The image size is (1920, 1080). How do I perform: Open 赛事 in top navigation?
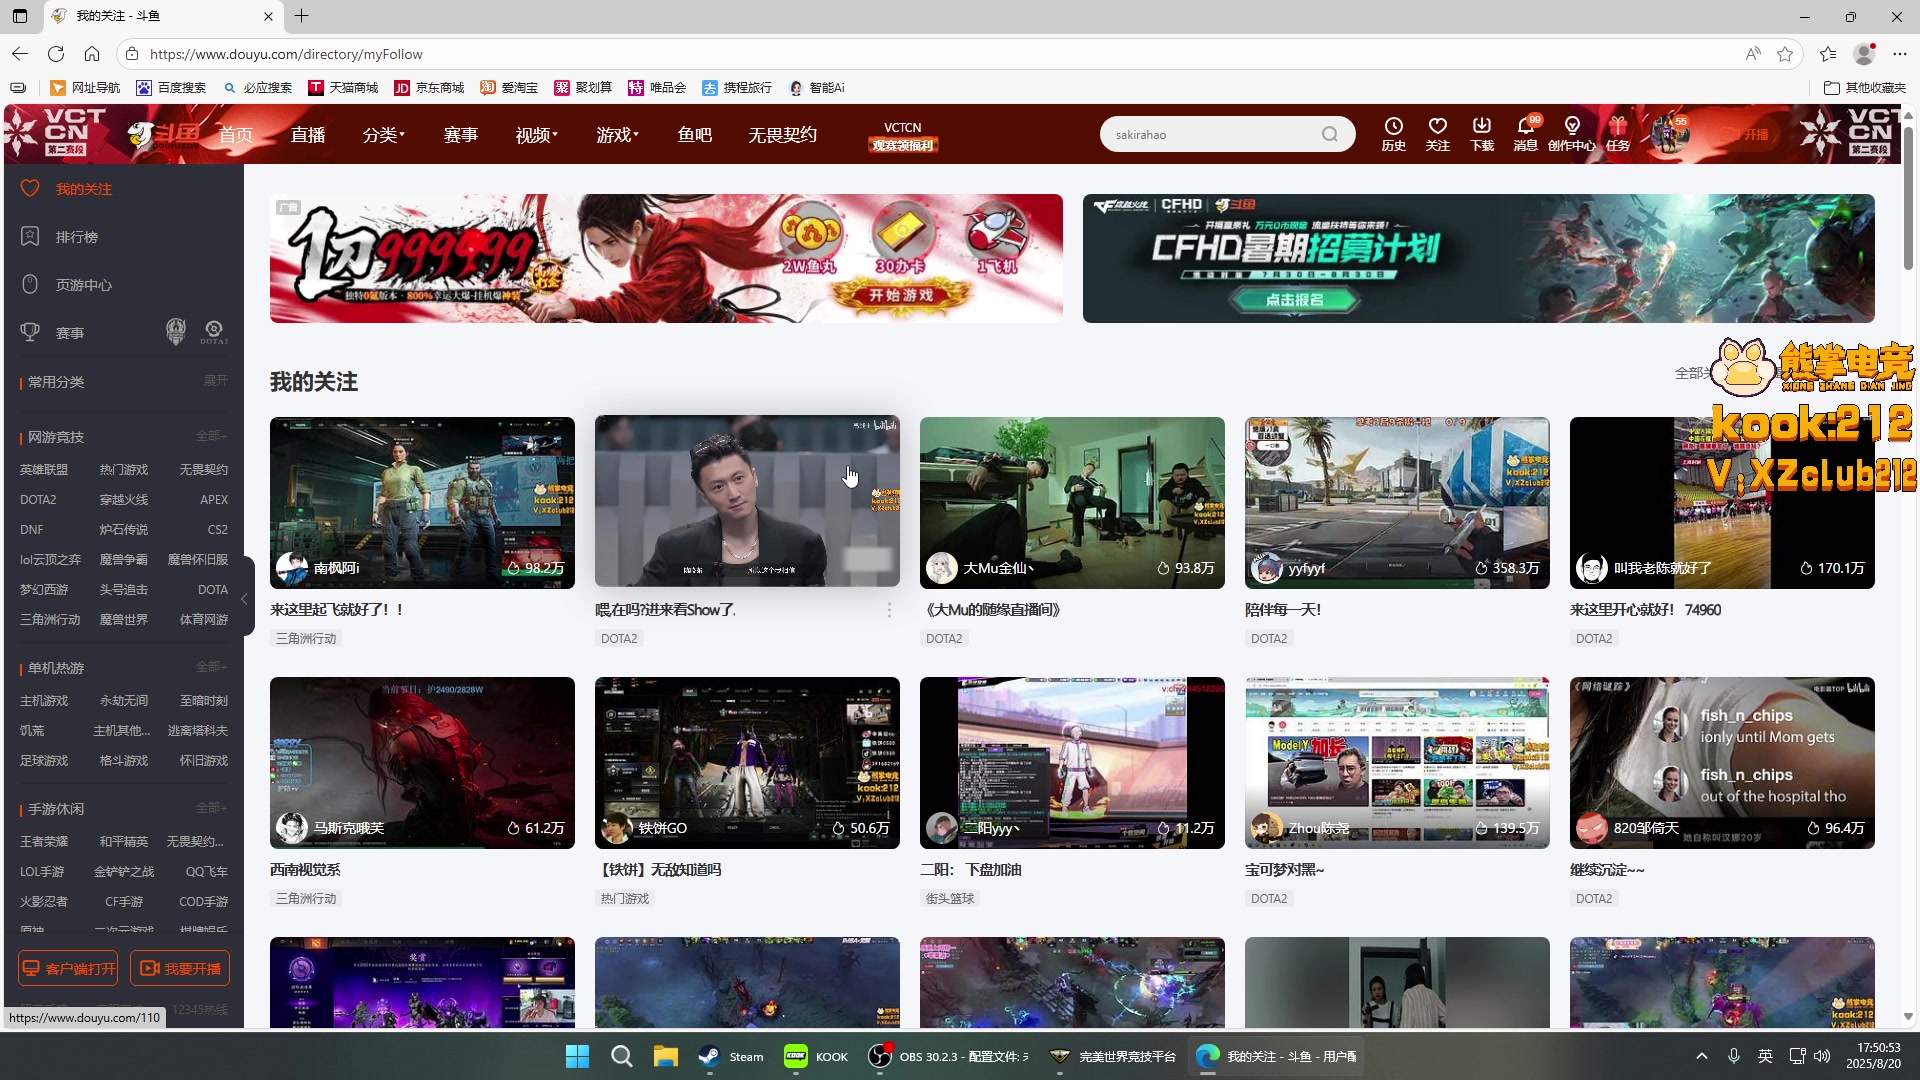pyautogui.click(x=460, y=135)
